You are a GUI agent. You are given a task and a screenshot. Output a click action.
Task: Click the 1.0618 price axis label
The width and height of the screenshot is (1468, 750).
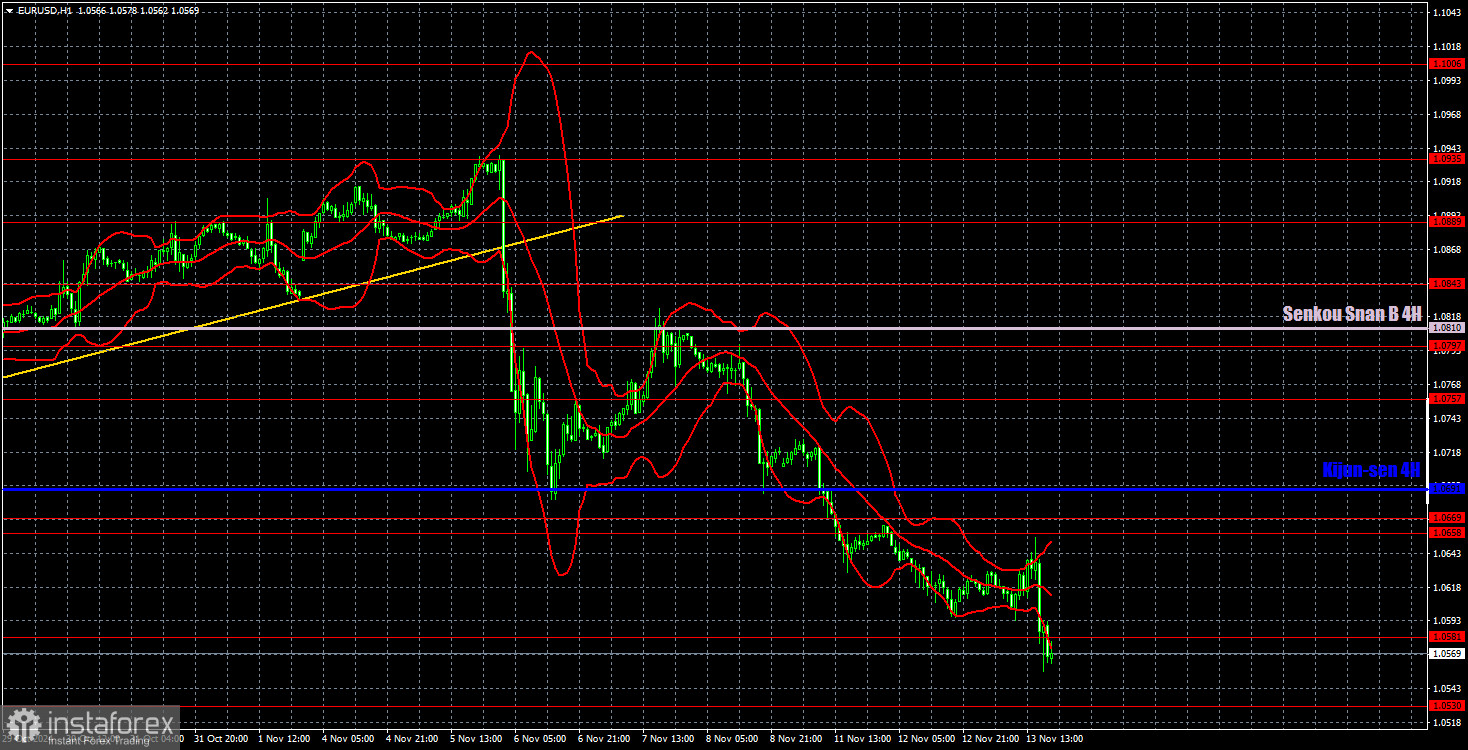1447,588
